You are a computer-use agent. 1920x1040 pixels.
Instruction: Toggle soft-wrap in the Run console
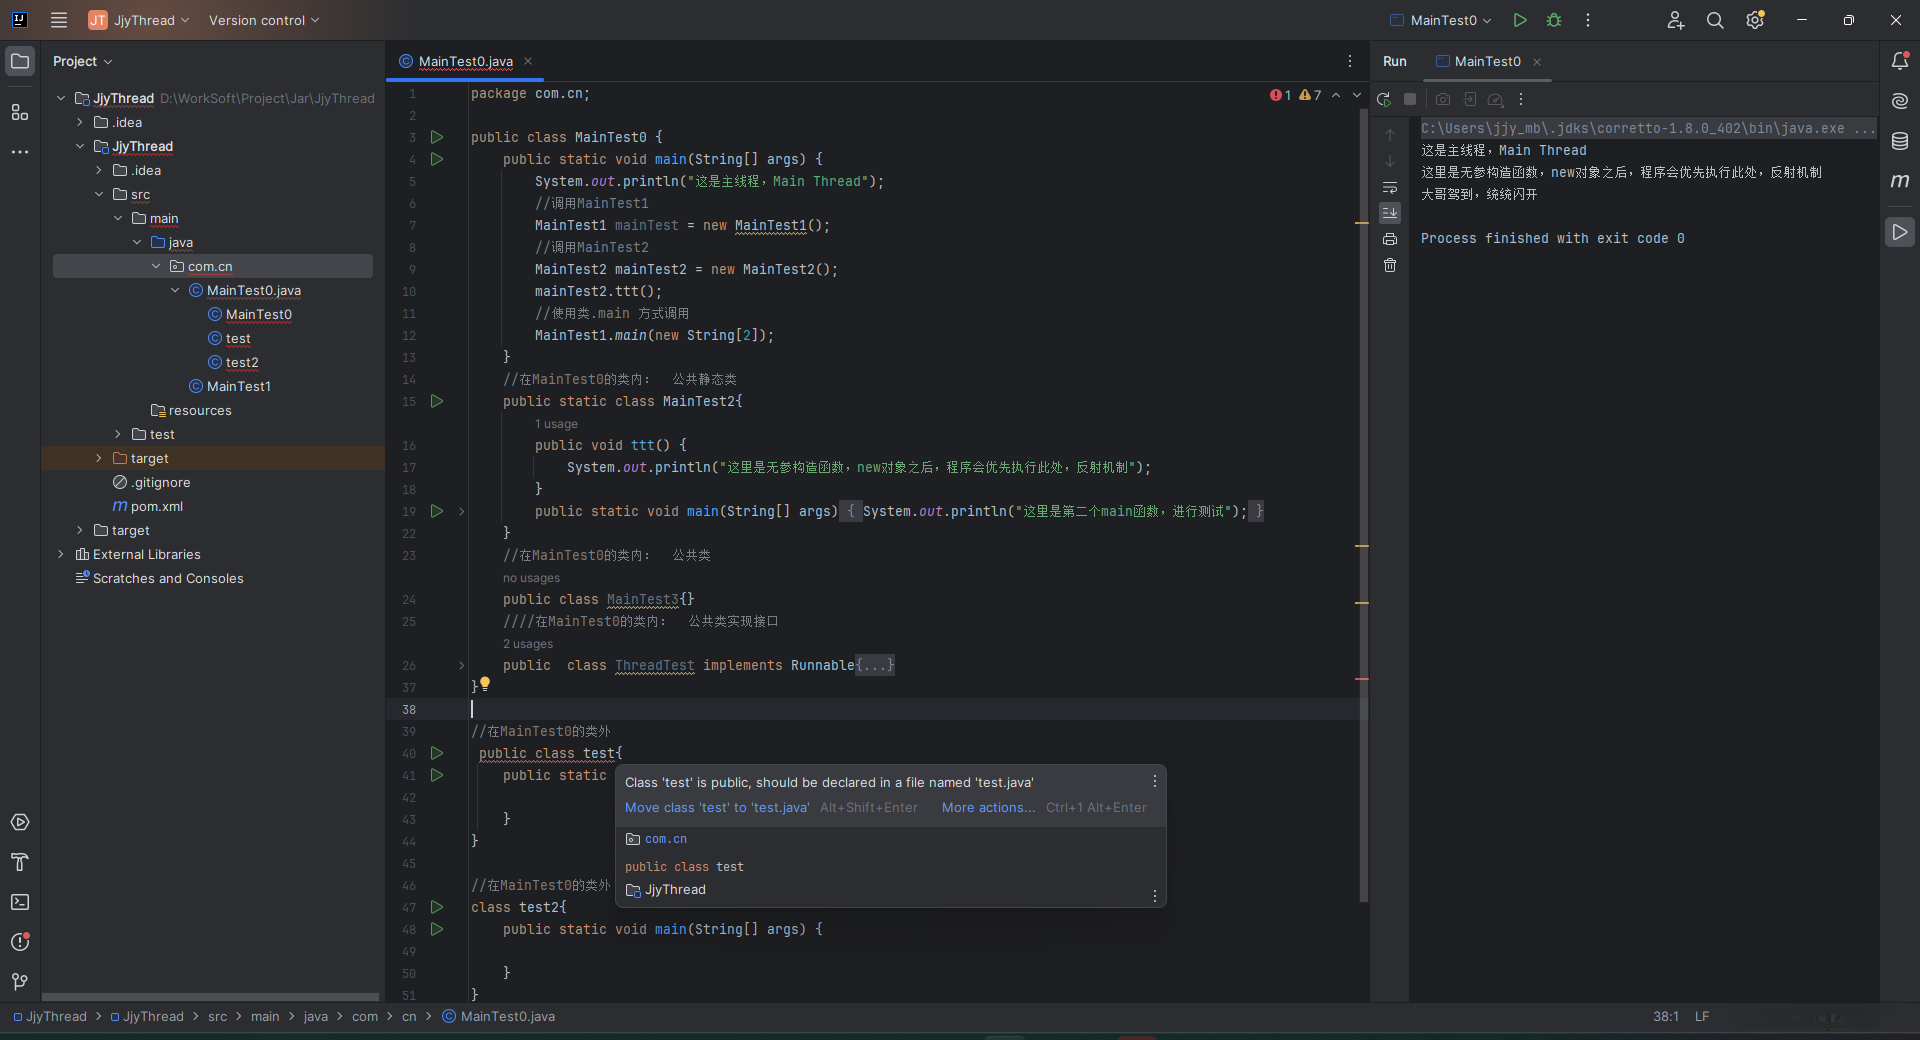tap(1390, 187)
